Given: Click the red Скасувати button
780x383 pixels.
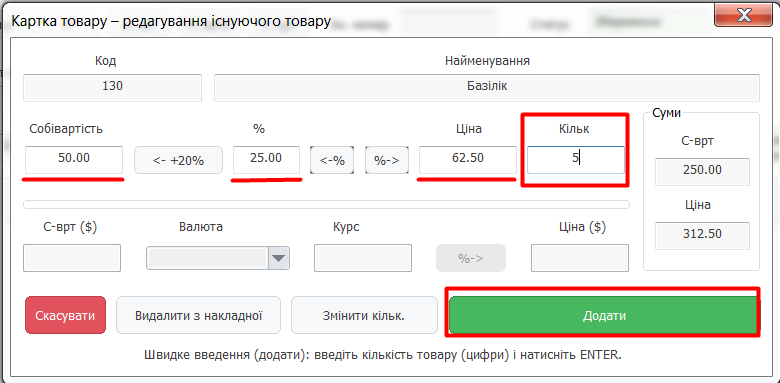Looking at the screenshot, I should tap(65, 315).
